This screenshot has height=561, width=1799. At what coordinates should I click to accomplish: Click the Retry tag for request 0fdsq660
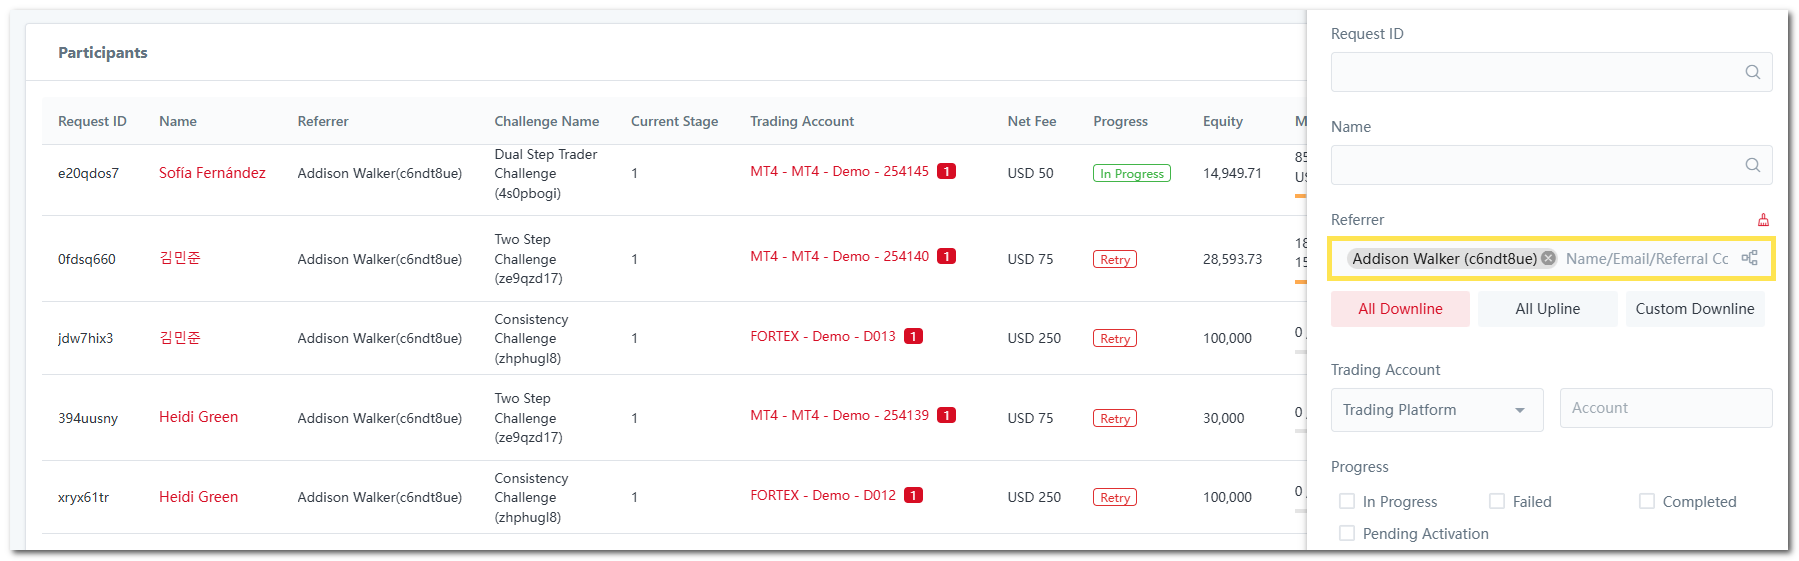(1114, 260)
